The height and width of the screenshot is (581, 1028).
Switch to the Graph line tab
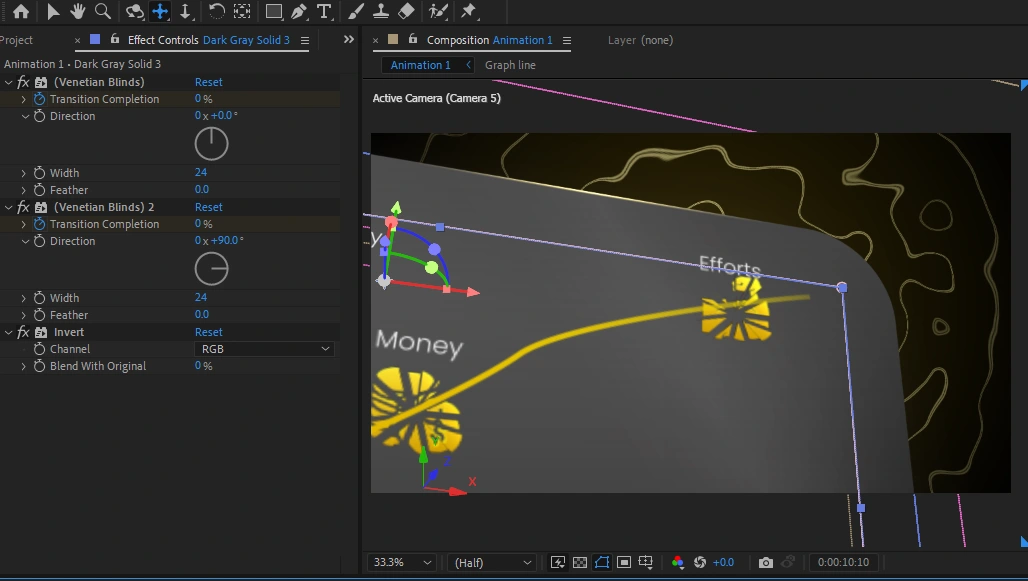[510, 65]
